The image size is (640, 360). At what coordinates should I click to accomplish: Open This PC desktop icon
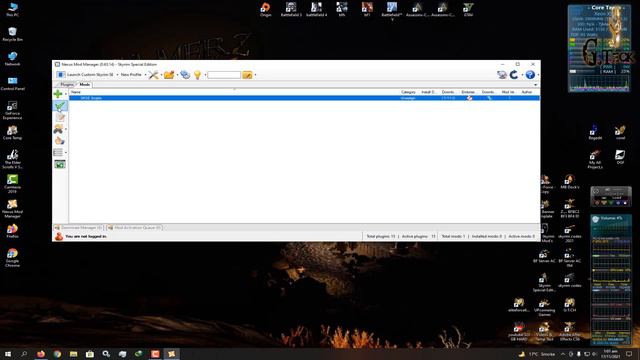12,10
